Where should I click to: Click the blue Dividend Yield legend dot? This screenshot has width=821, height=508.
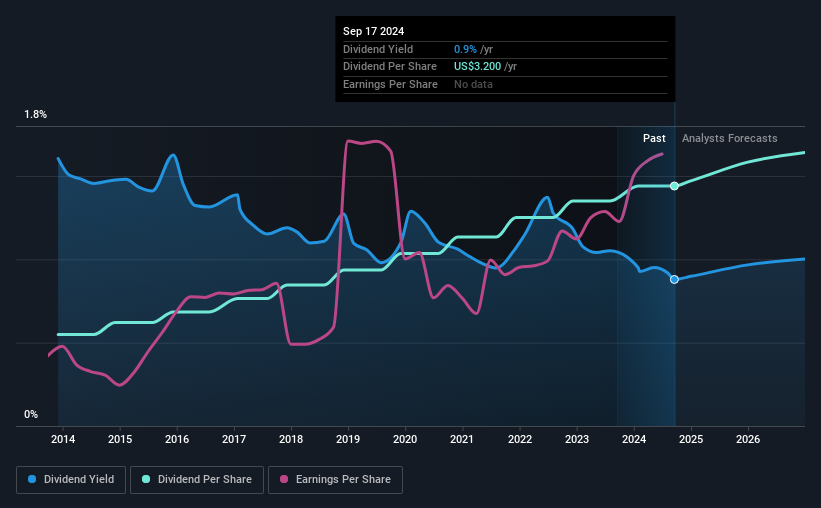point(32,479)
